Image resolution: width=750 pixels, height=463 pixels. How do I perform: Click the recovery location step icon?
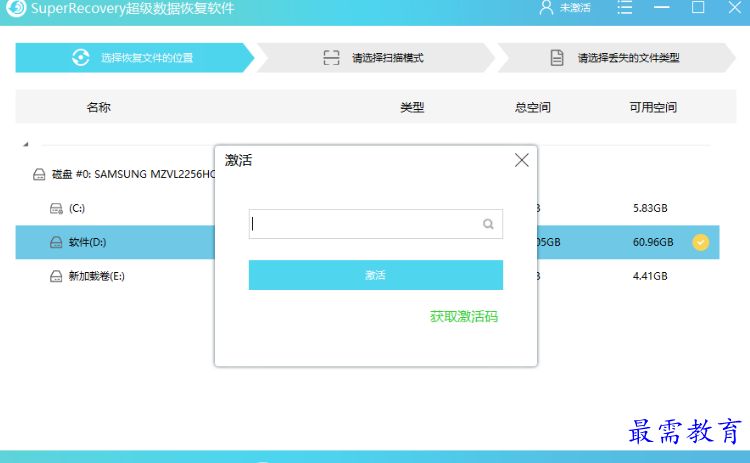click(81, 57)
